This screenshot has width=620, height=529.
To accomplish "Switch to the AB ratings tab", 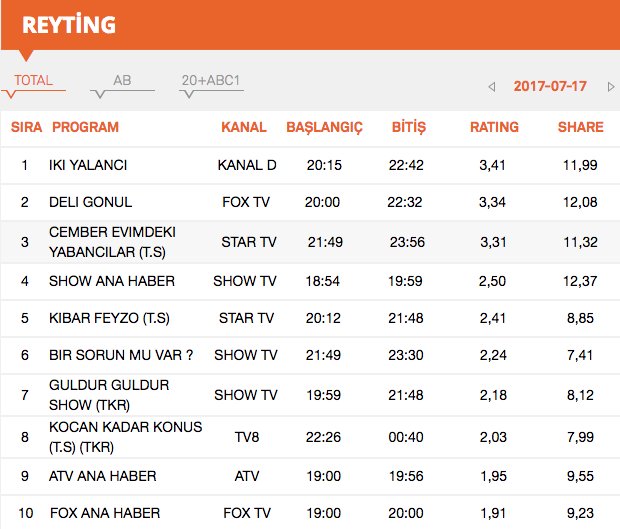I will pos(122,81).
